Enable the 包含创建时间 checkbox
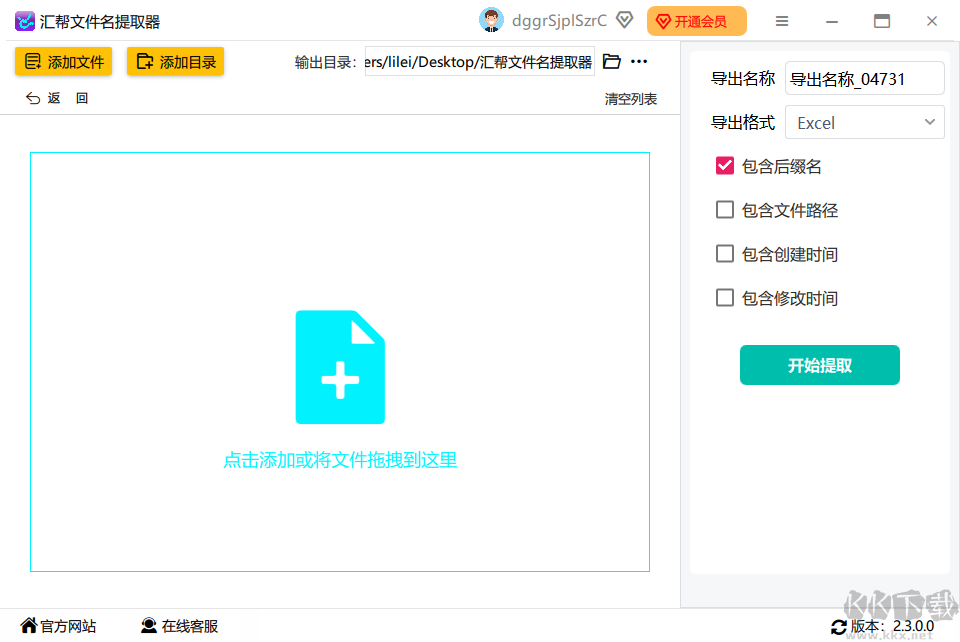The height and width of the screenshot is (642, 960). point(724,254)
